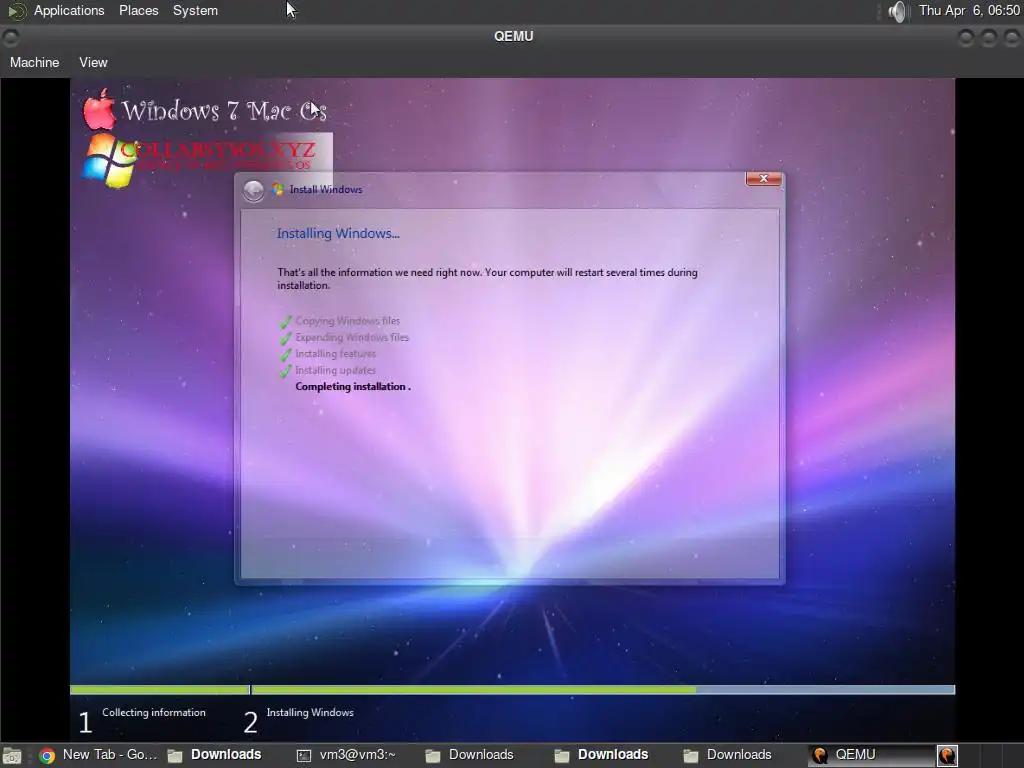1024x768 pixels.
Task: Click 'Installing updates' step text
Action: click(x=336, y=370)
